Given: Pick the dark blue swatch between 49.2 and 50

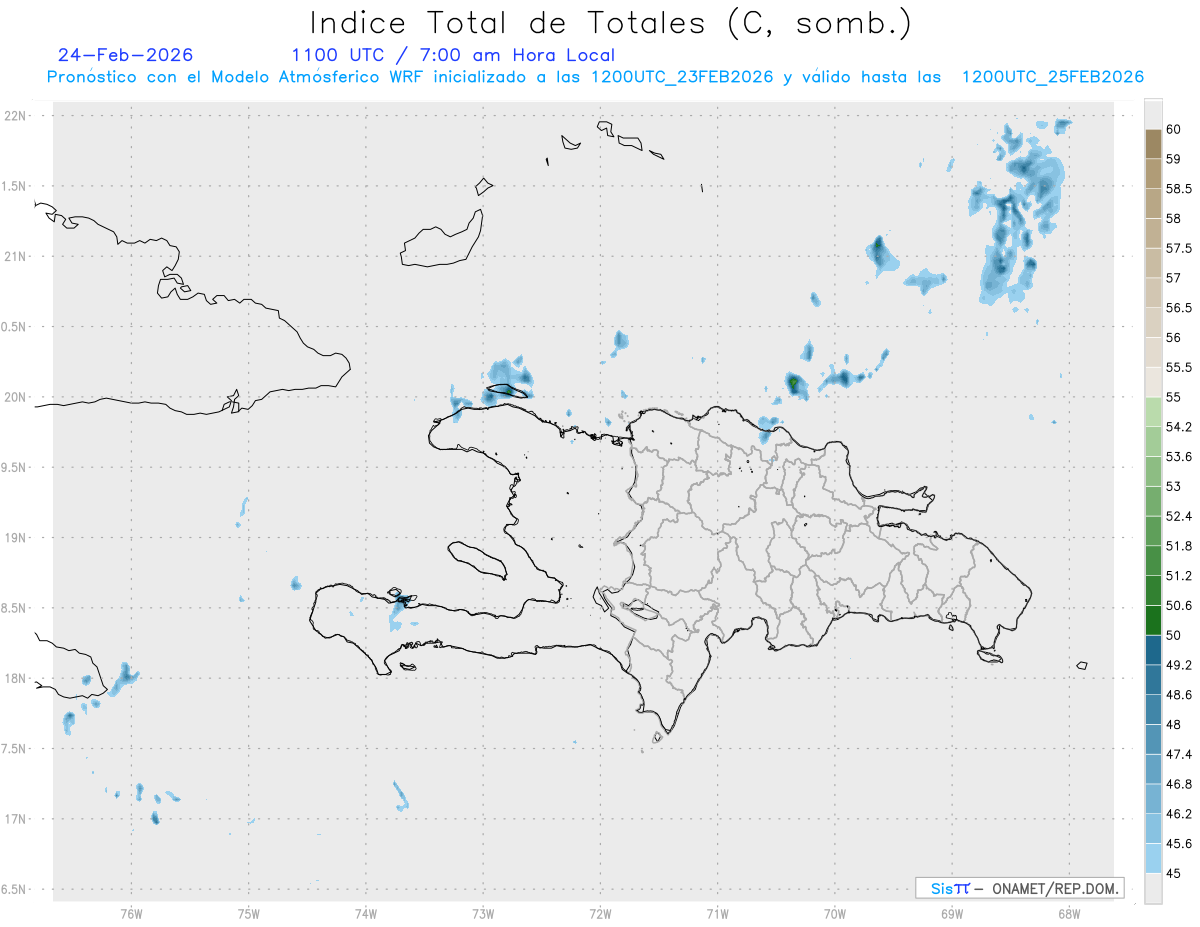Looking at the screenshot, I should pos(1153,650).
